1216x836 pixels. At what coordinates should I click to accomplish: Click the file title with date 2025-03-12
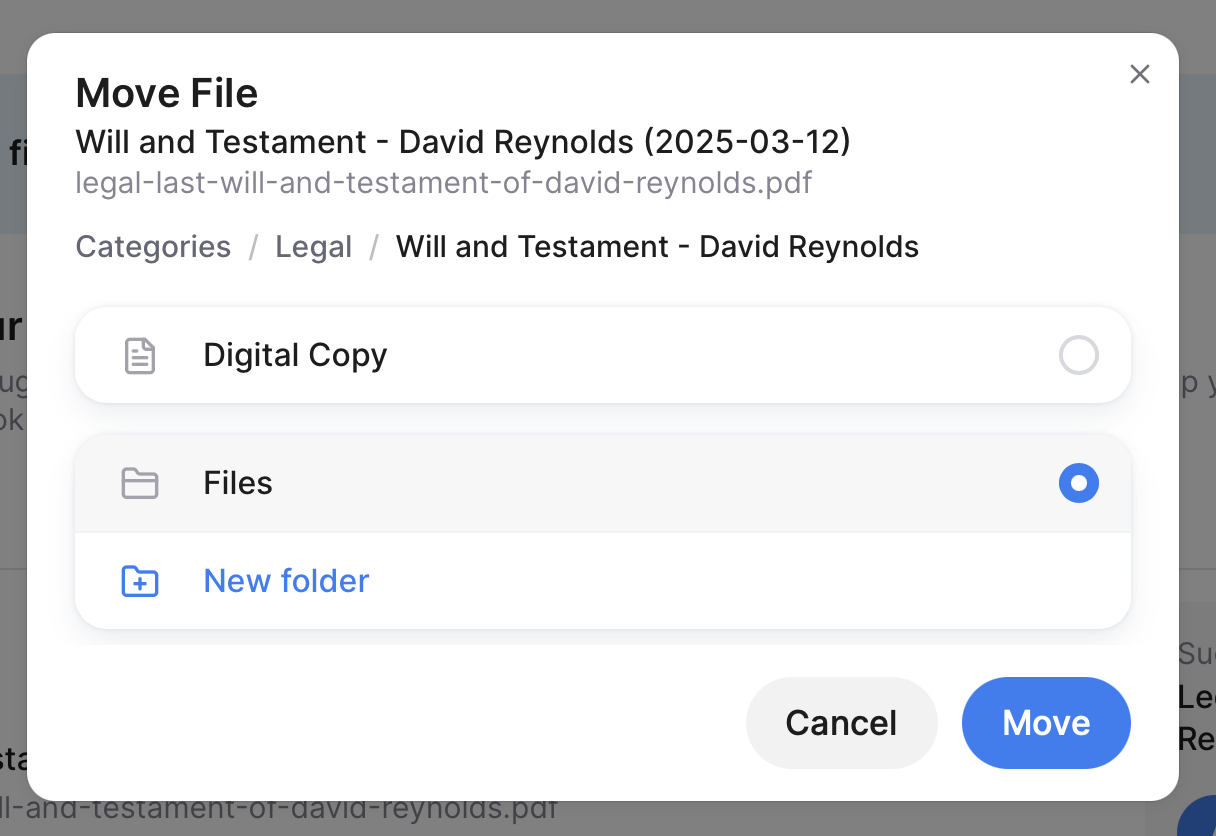pyautogui.click(x=463, y=142)
